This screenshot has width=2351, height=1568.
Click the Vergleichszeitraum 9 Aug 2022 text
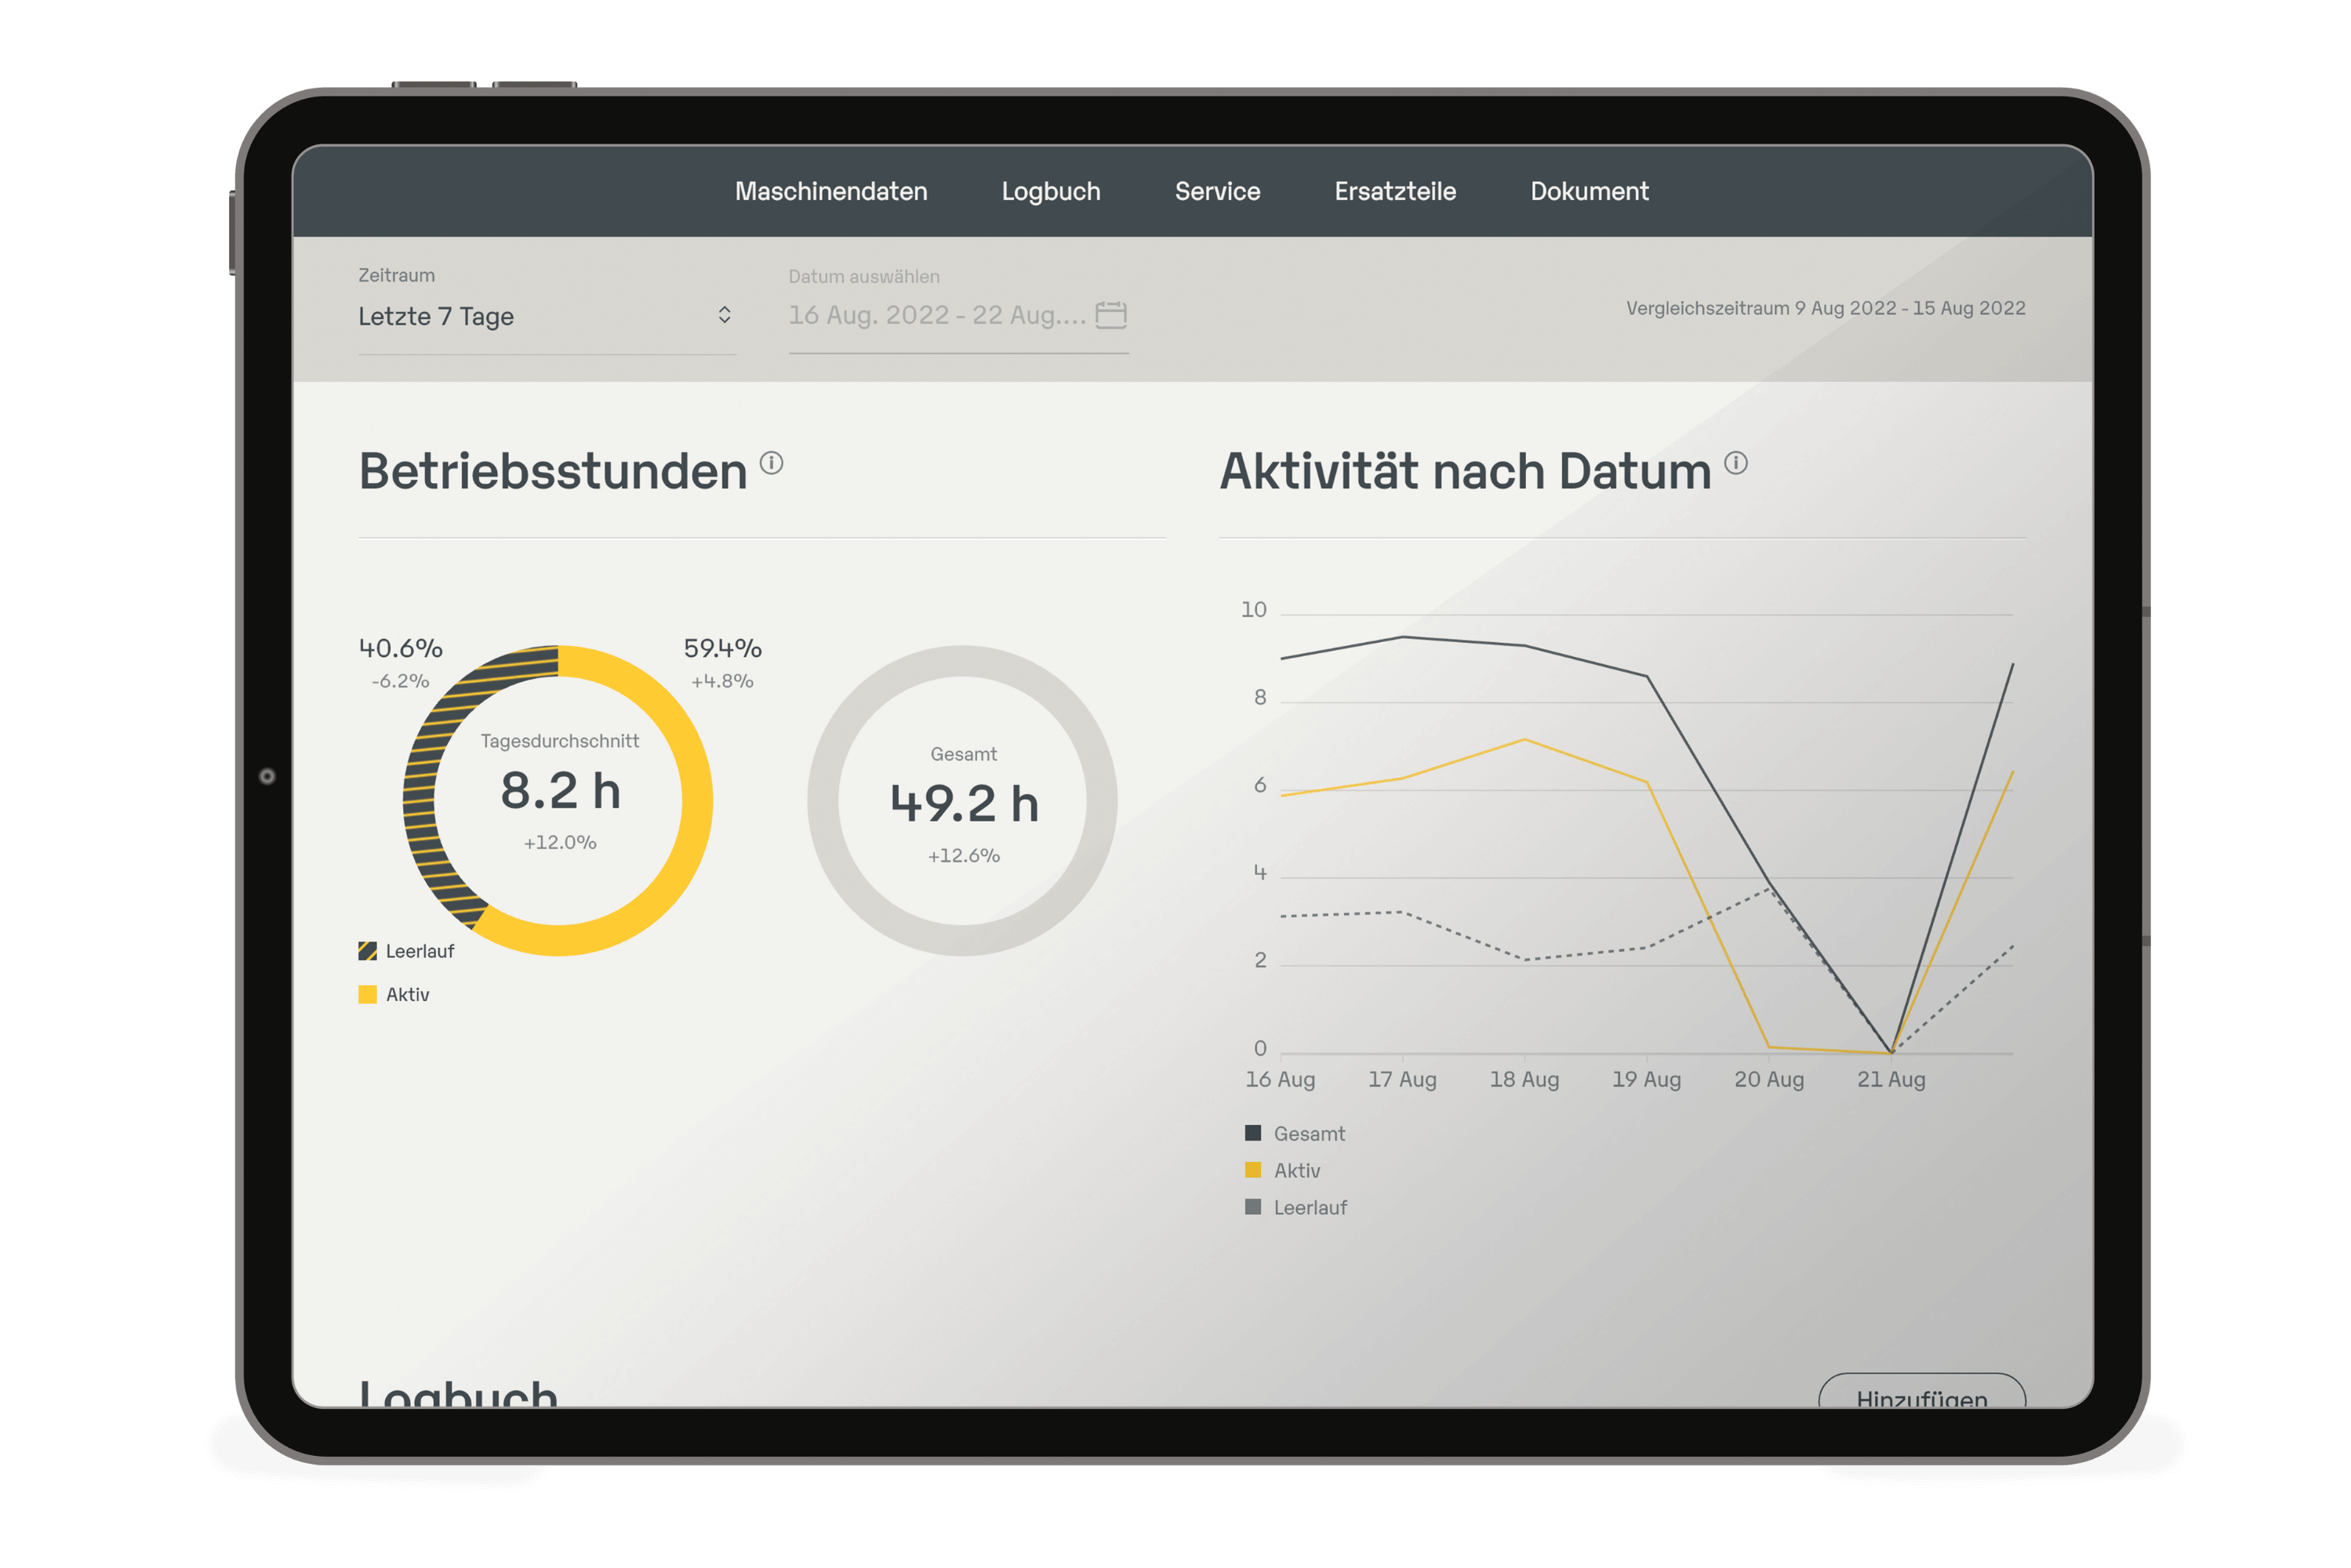[x=1825, y=308]
